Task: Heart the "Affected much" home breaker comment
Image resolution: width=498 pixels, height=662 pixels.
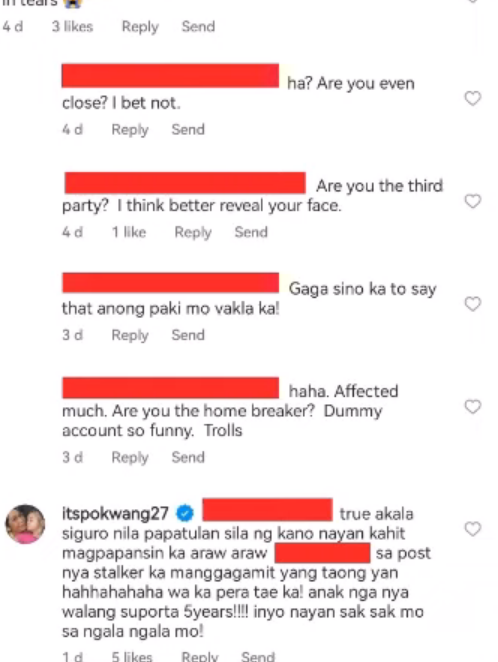Action: [473, 407]
